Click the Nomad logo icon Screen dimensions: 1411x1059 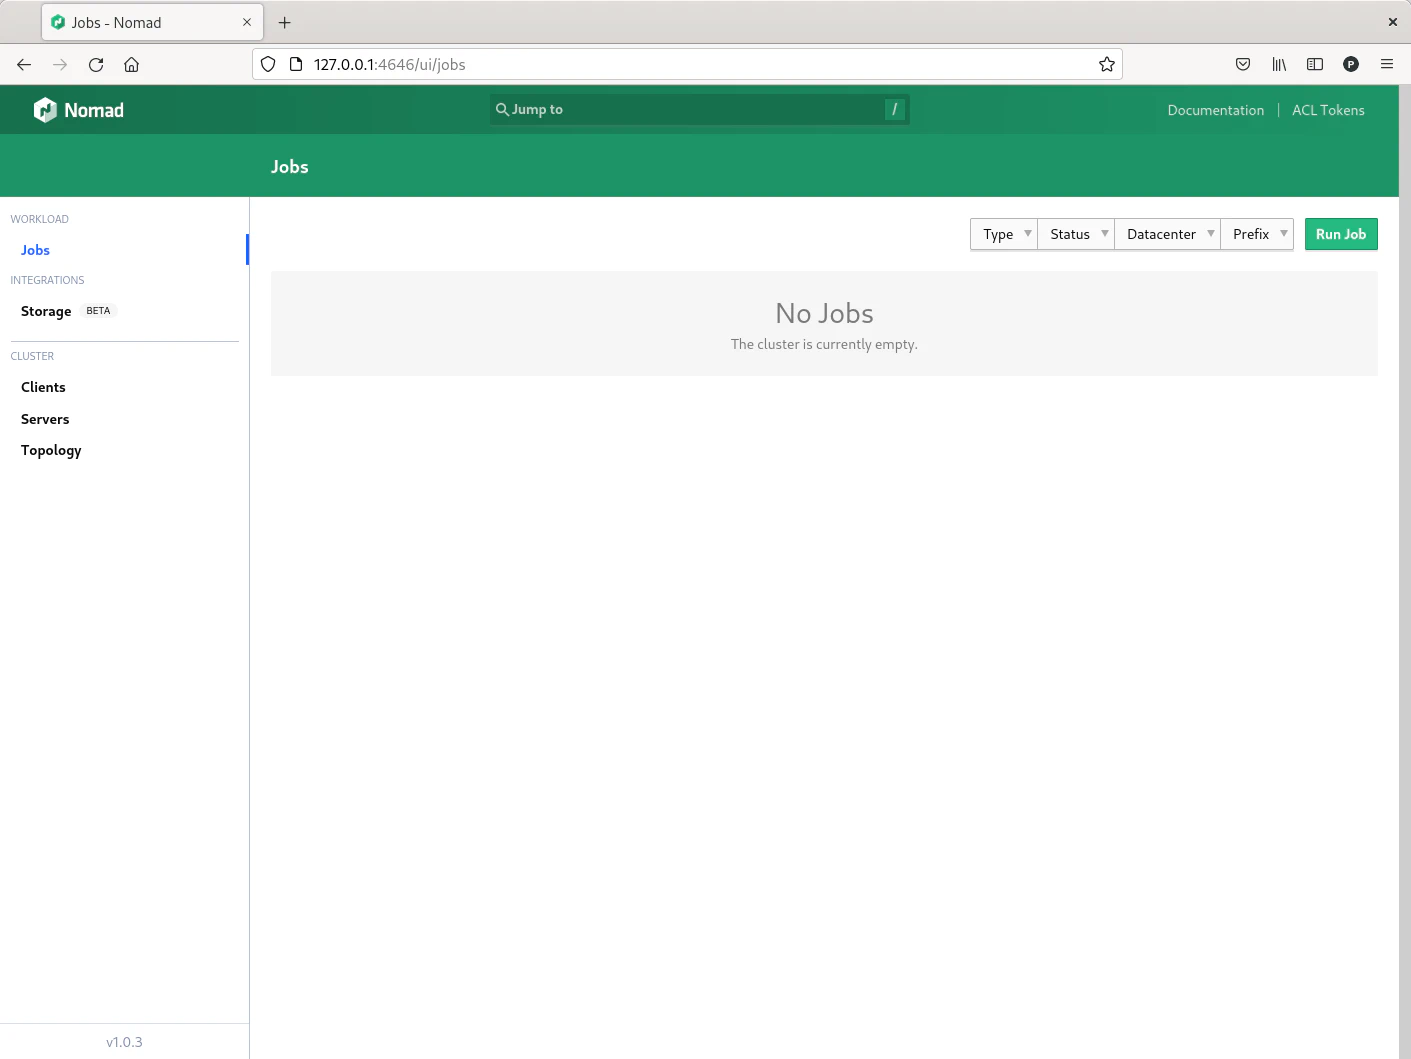(x=45, y=110)
